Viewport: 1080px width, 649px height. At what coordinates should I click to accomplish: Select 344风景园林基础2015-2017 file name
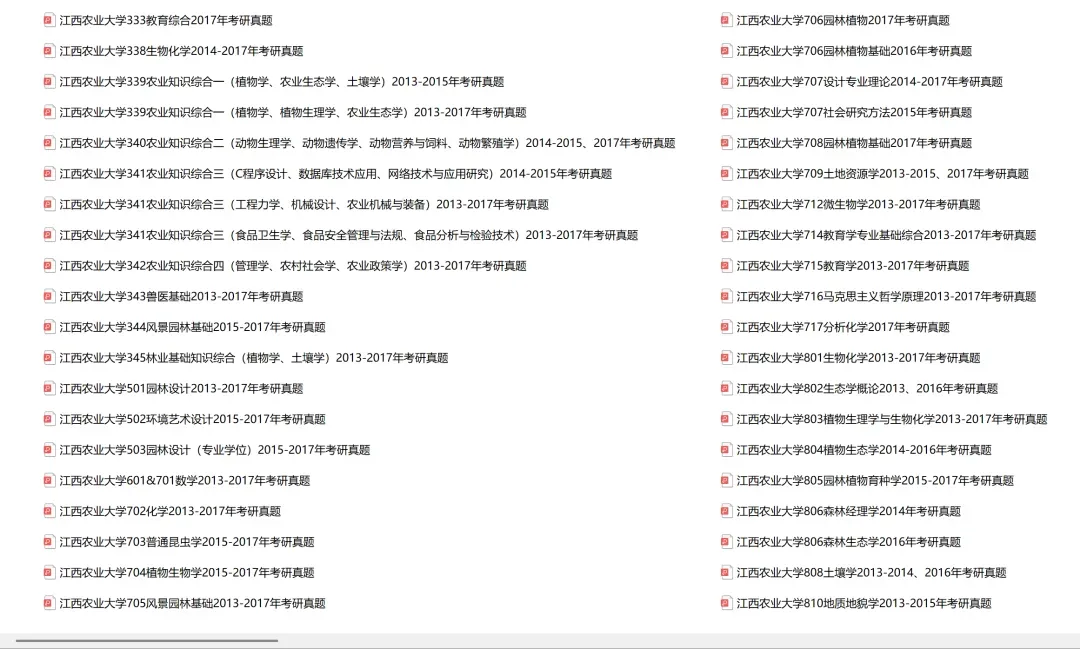coord(192,327)
